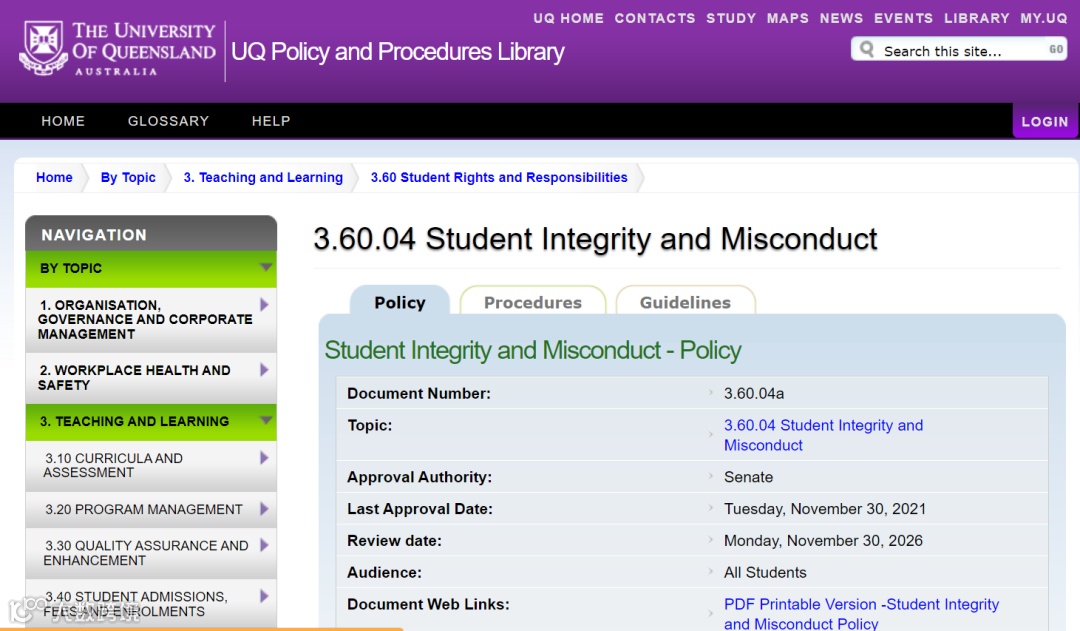Go to Teaching and Learning breadcrumb
This screenshot has height=631, width=1080.
(x=263, y=177)
